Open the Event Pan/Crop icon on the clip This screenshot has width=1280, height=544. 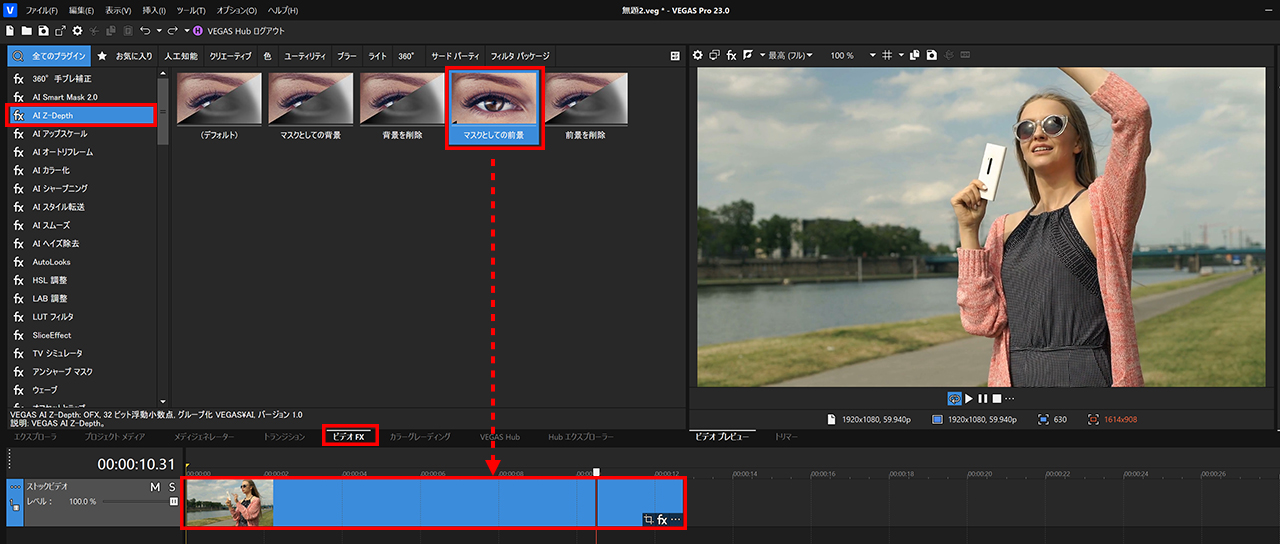[649, 519]
